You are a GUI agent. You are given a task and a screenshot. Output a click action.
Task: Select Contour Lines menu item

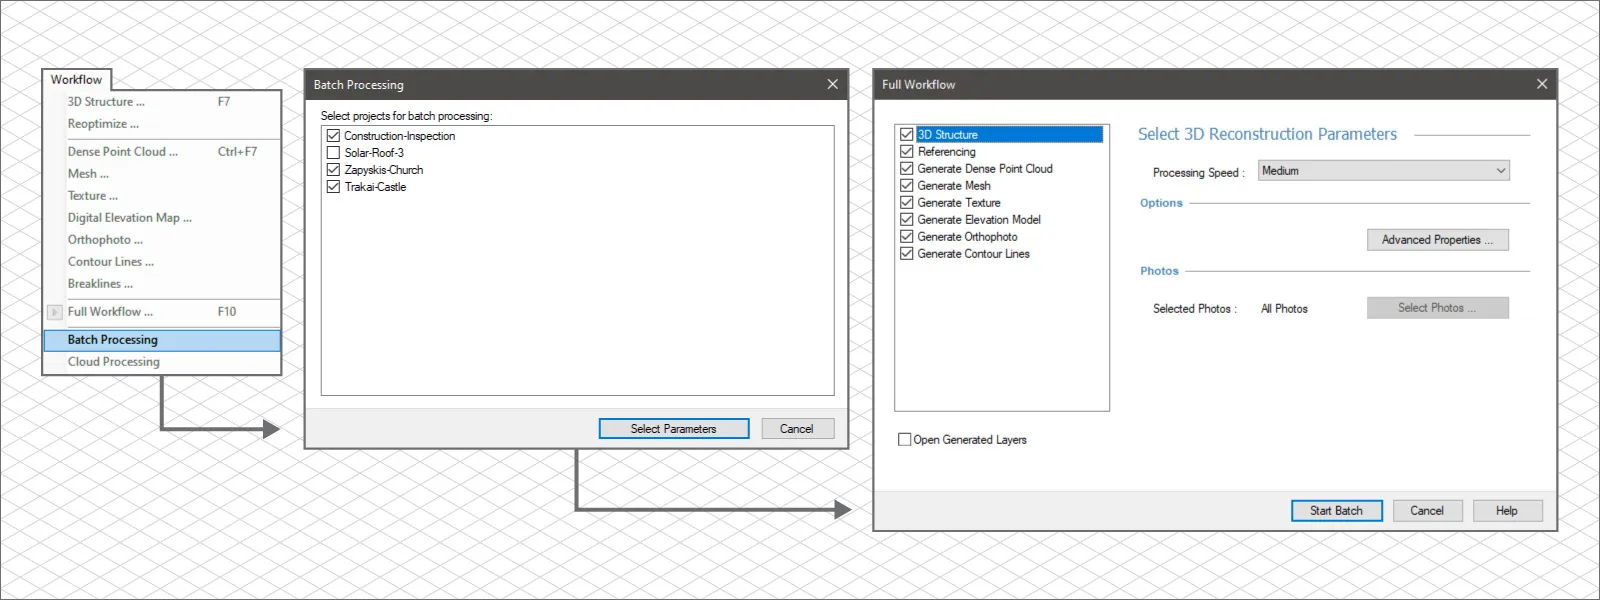162,262
